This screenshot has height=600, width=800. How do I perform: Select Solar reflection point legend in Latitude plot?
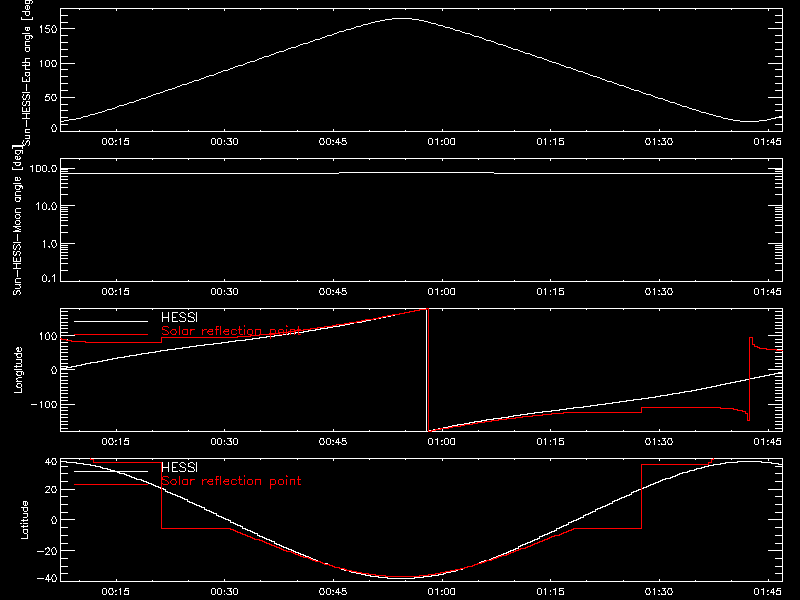(231, 481)
